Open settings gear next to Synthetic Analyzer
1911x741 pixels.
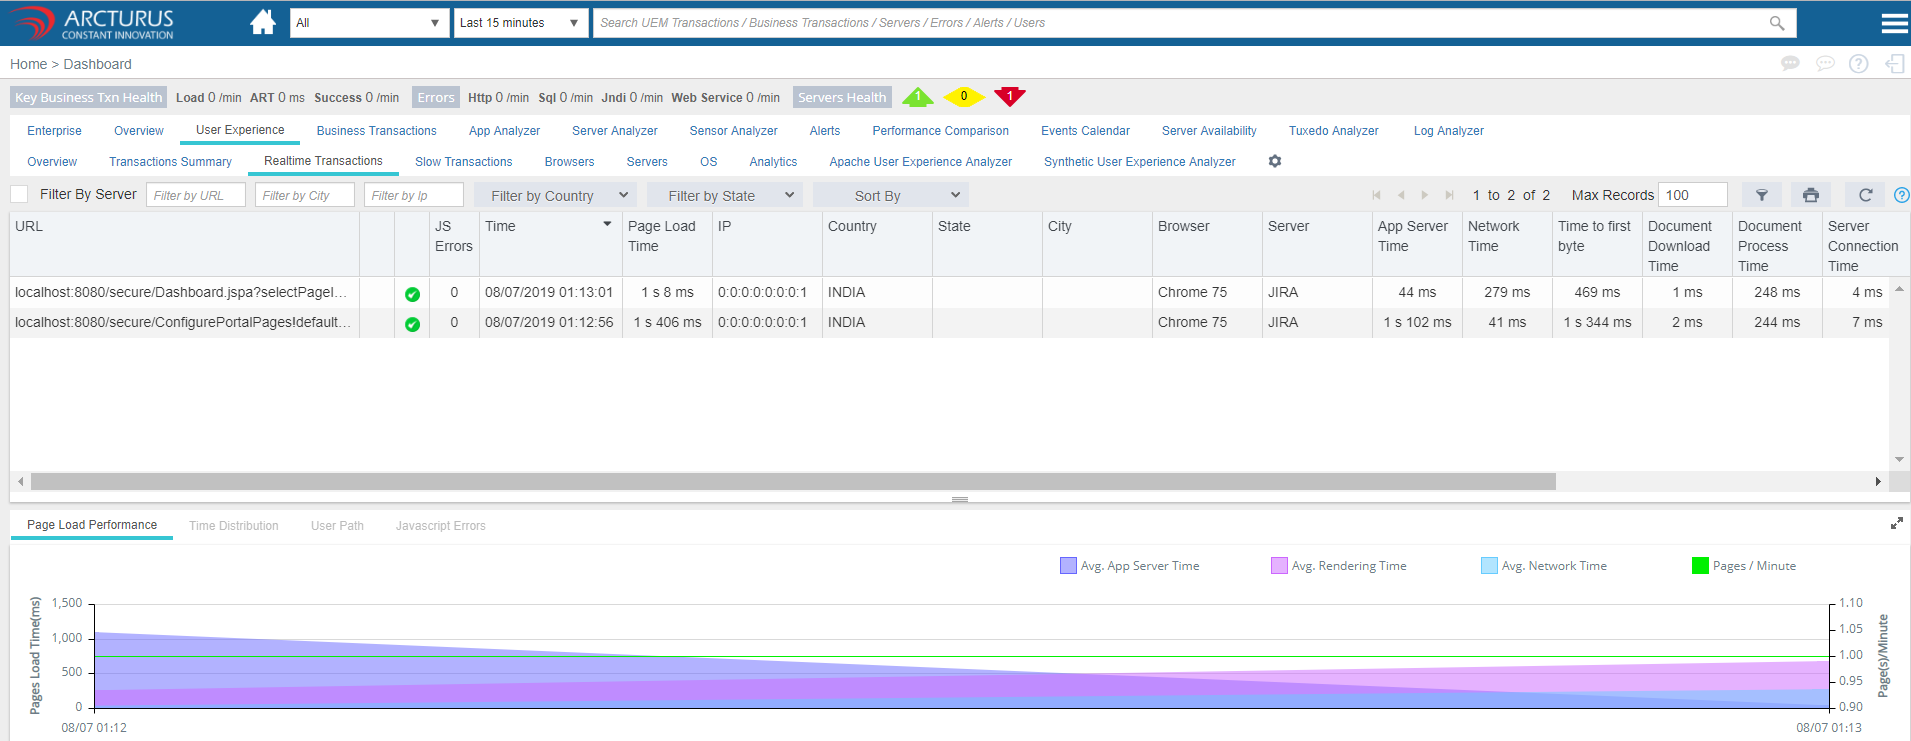1275,161
